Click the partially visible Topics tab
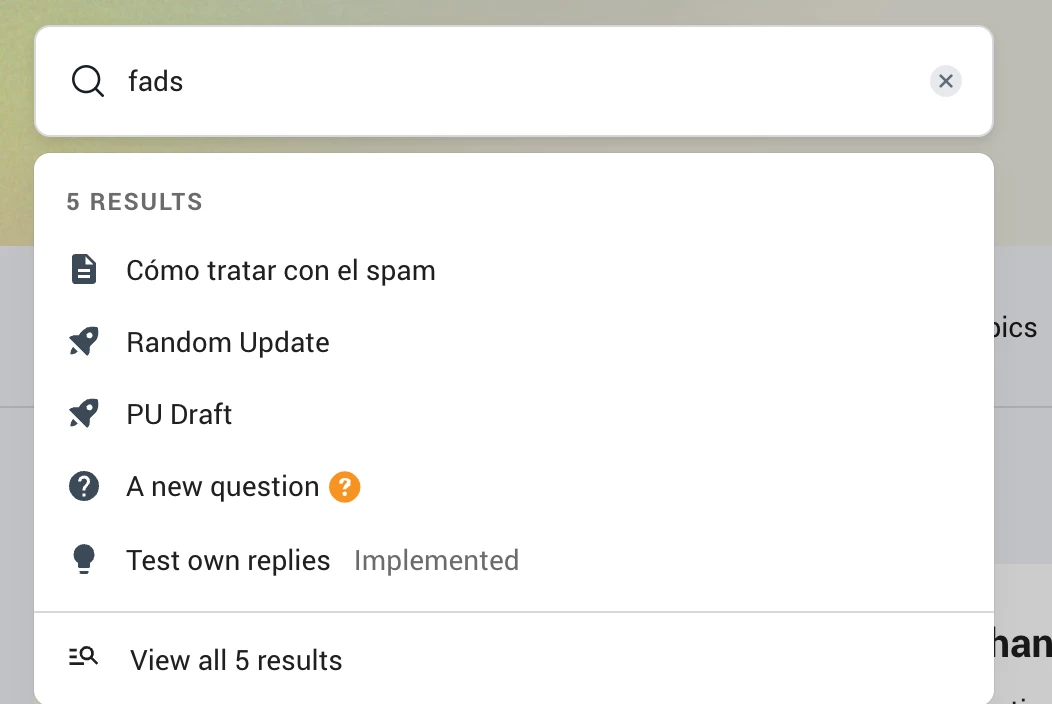1052x704 pixels. pyautogui.click(x=1020, y=327)
